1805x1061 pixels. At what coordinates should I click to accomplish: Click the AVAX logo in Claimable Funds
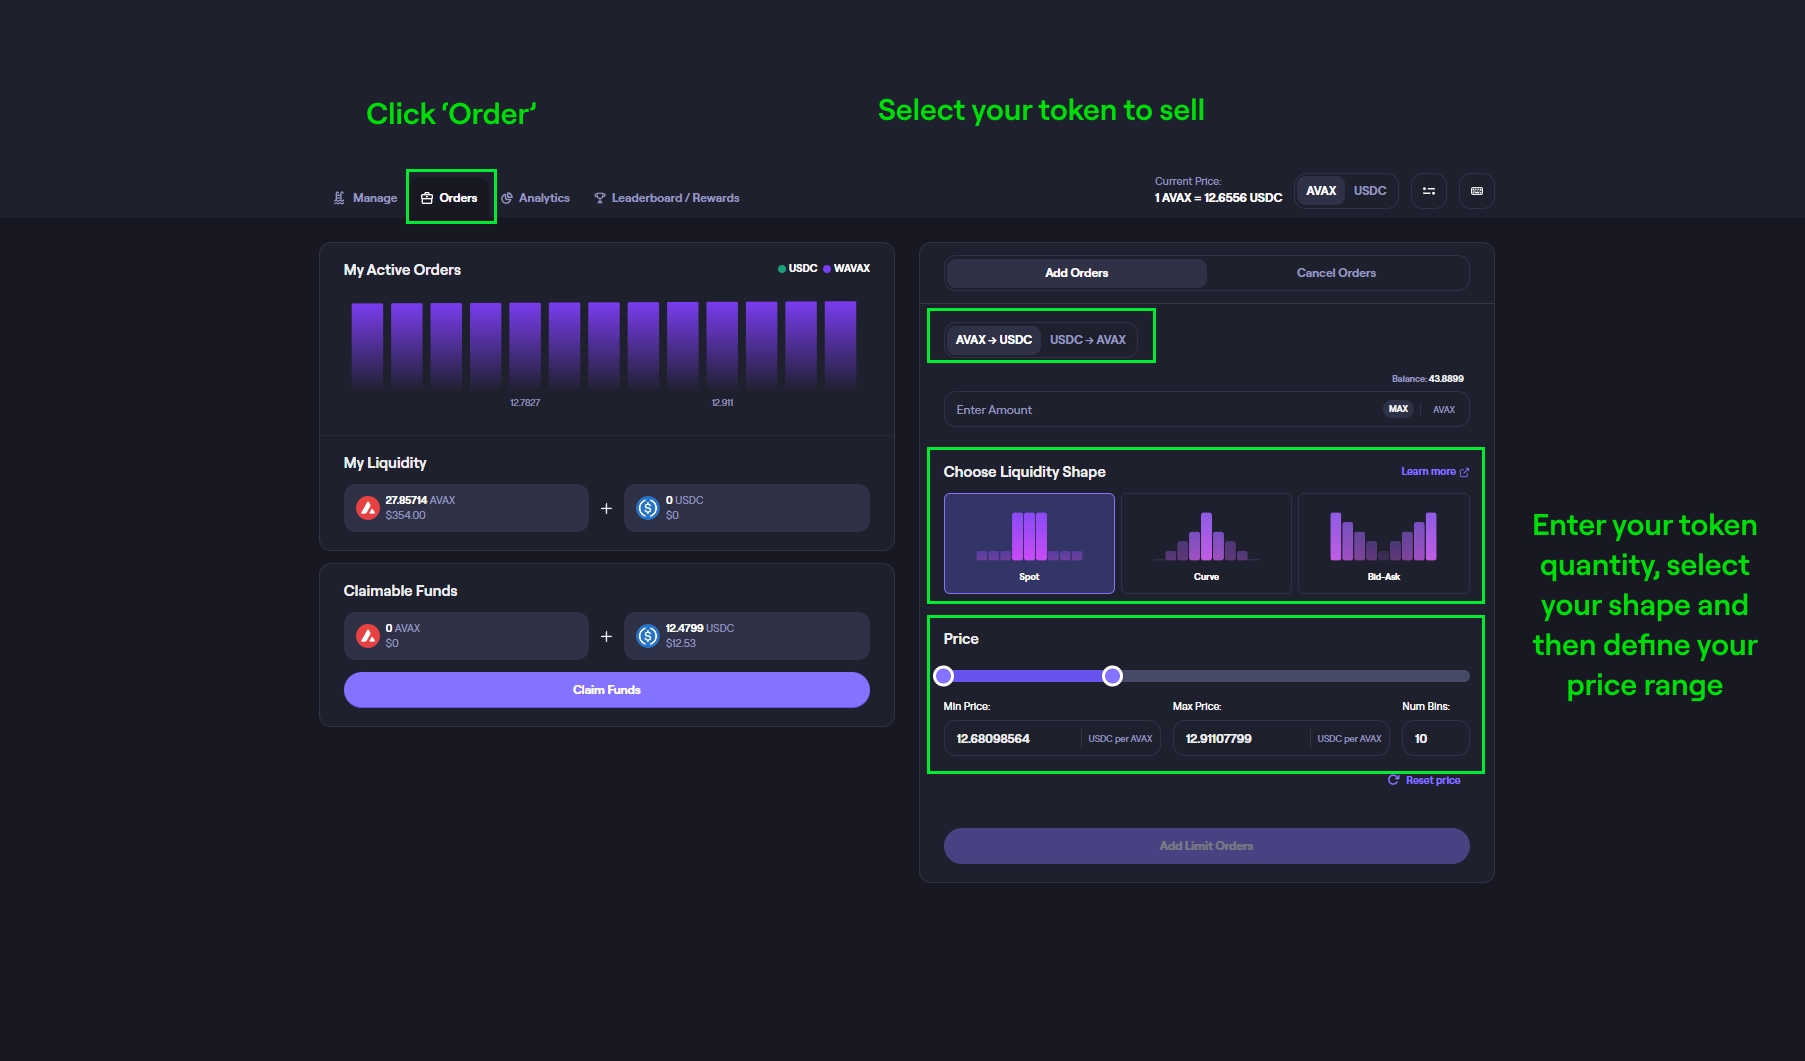click(x=368, y=636)
